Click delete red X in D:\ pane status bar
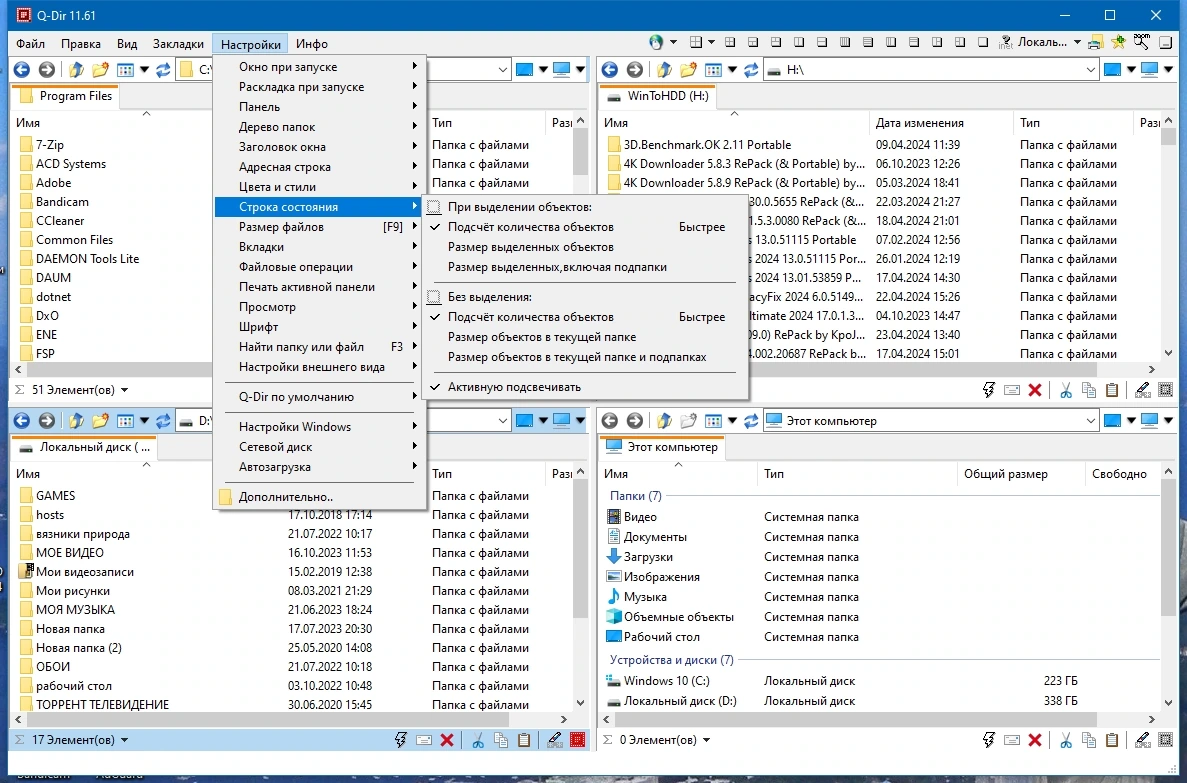This screenshot has width=1187, height=783. pyautogui.click(x=447, y=740)
